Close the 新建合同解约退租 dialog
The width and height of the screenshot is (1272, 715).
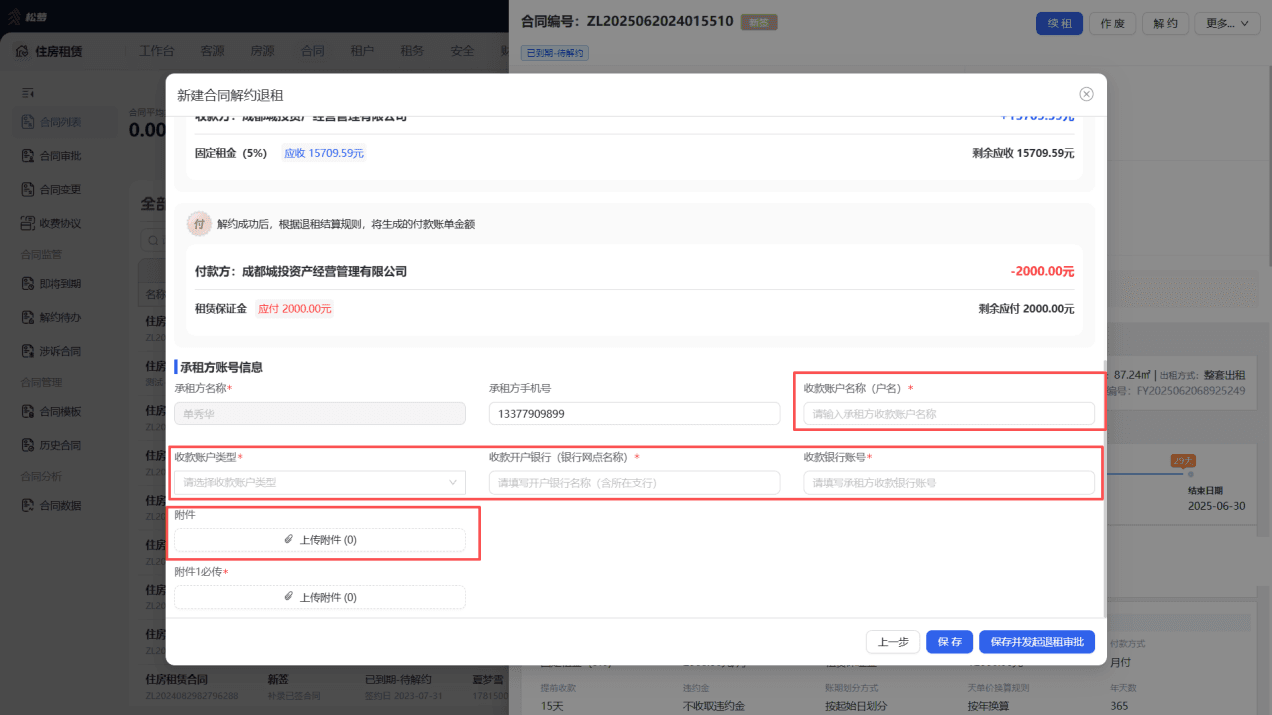point(1086,94)
